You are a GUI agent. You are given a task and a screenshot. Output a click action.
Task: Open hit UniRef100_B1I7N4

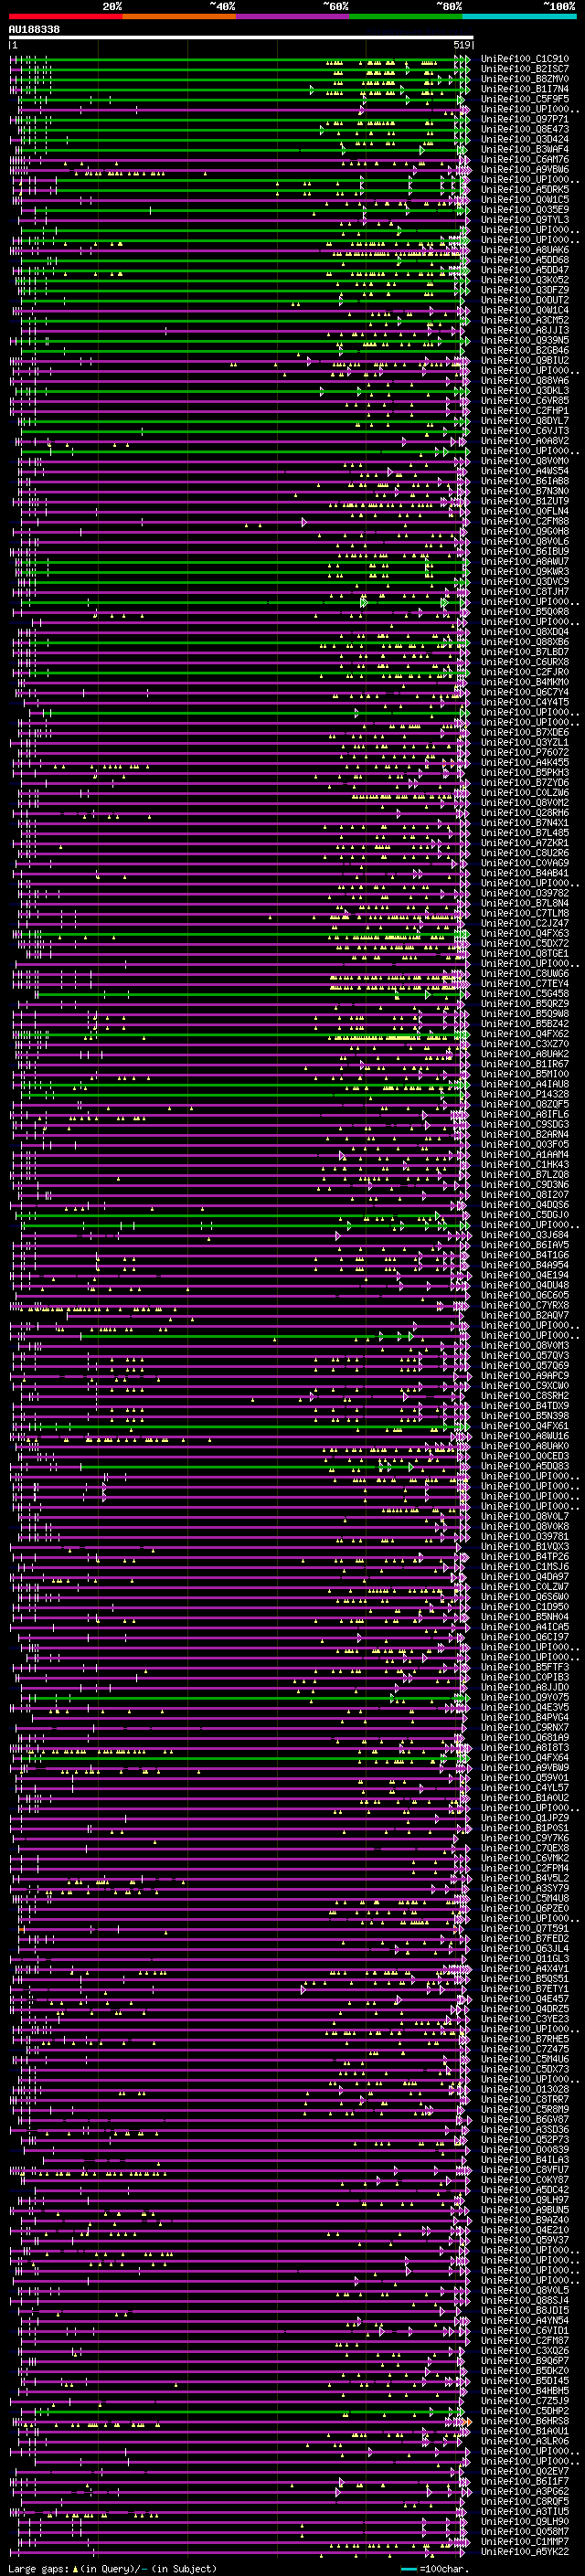pos(525,89)
